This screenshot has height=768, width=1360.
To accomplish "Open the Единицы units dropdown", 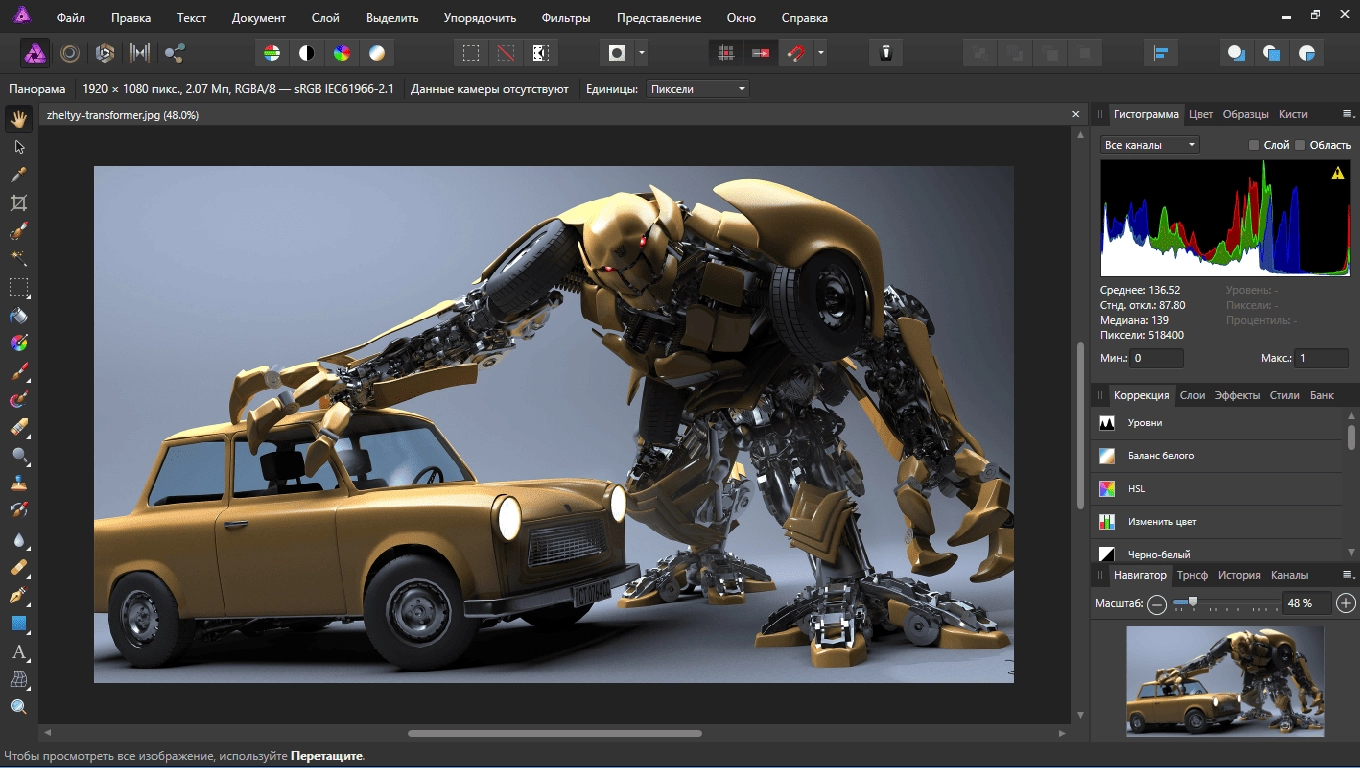I will point(697,89).
